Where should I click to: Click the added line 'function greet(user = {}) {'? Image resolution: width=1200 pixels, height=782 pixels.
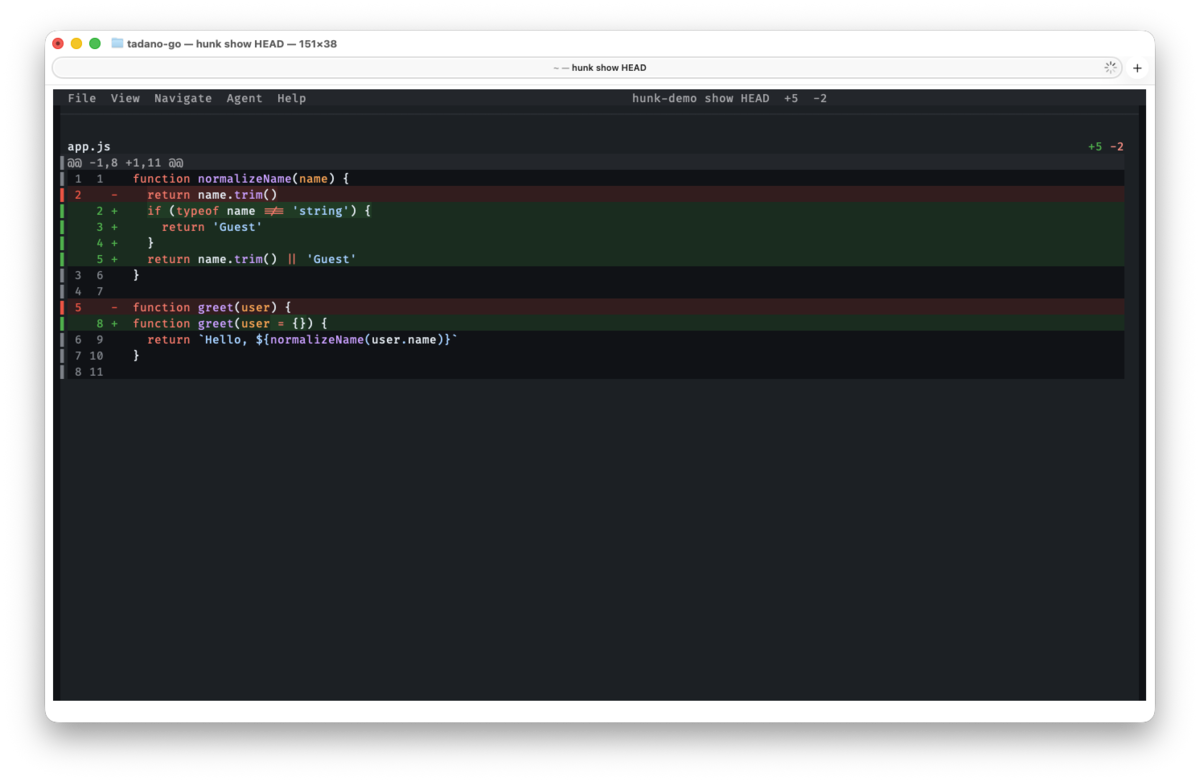click(x=592, y=323)
